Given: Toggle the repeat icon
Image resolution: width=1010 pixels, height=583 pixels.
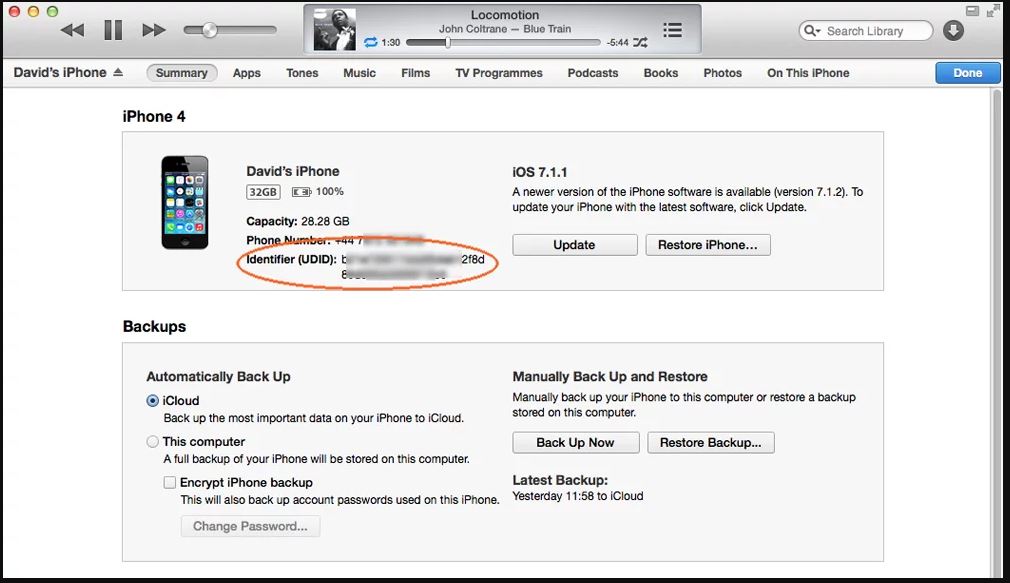Looking at the screenshot, I should coord(371,43).
